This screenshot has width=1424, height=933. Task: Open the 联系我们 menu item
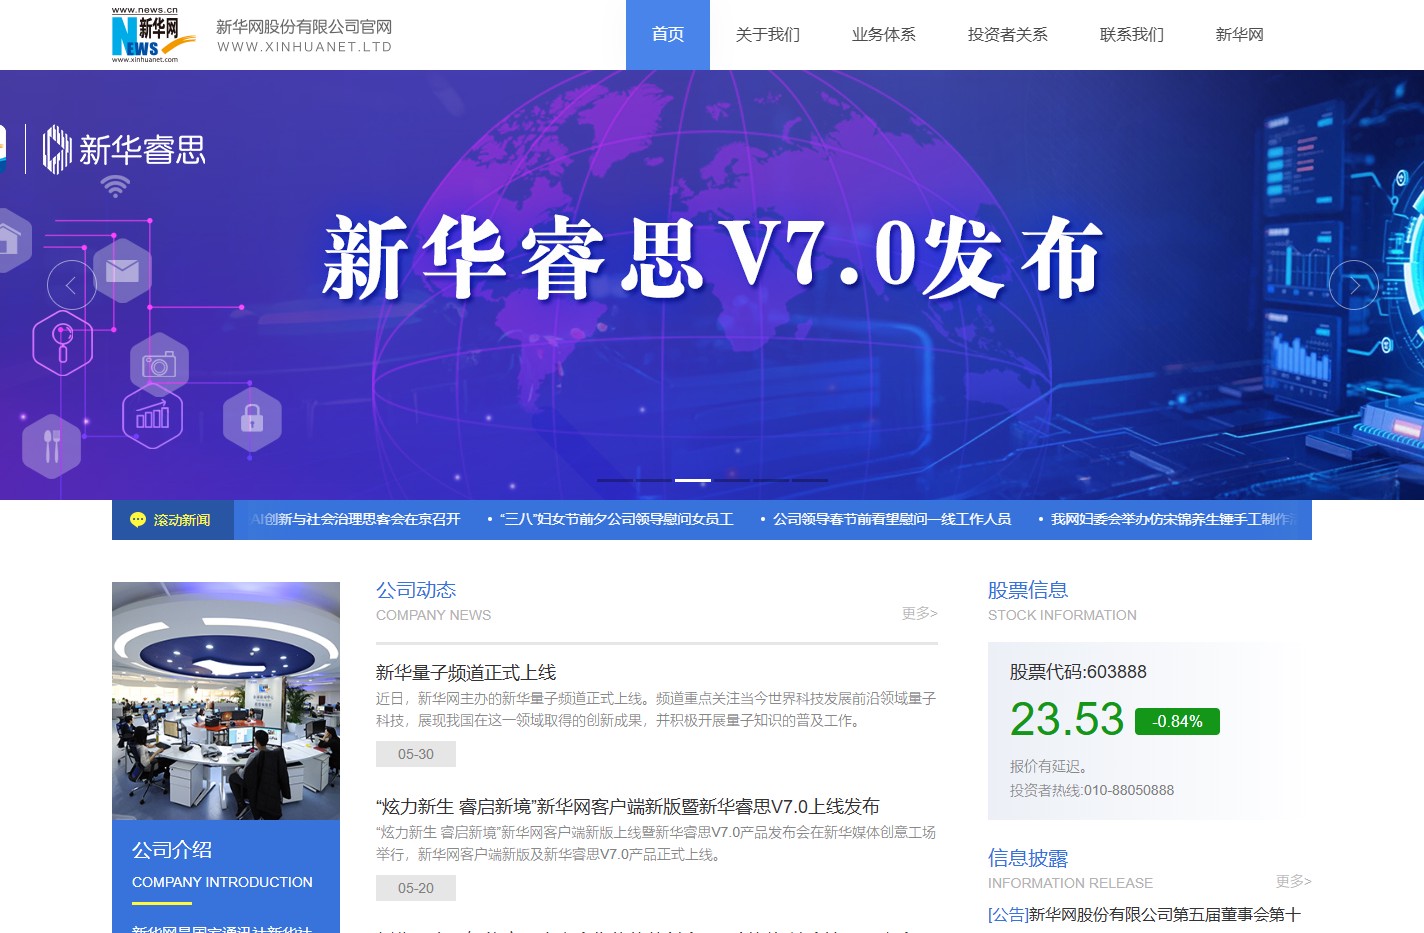click(1132, 35)
